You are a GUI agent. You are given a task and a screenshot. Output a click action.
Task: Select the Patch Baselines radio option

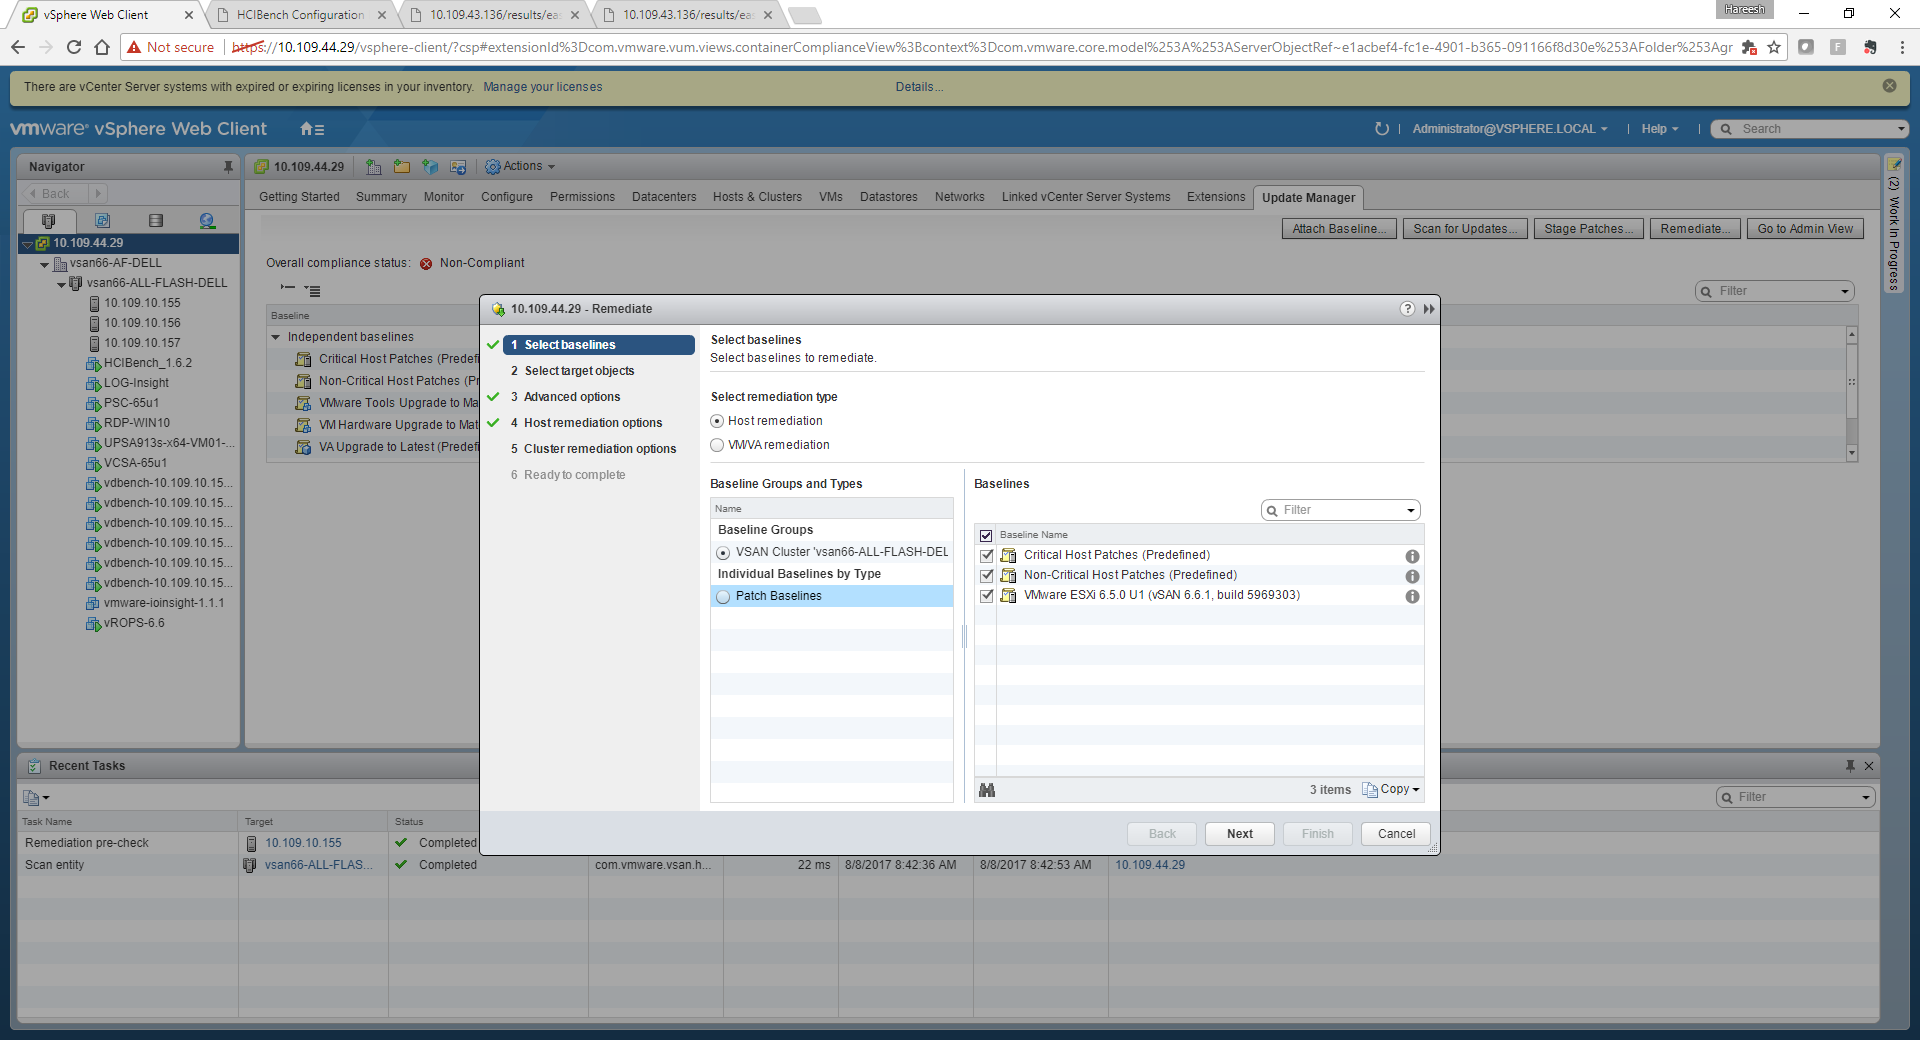[x=723, y=597]
